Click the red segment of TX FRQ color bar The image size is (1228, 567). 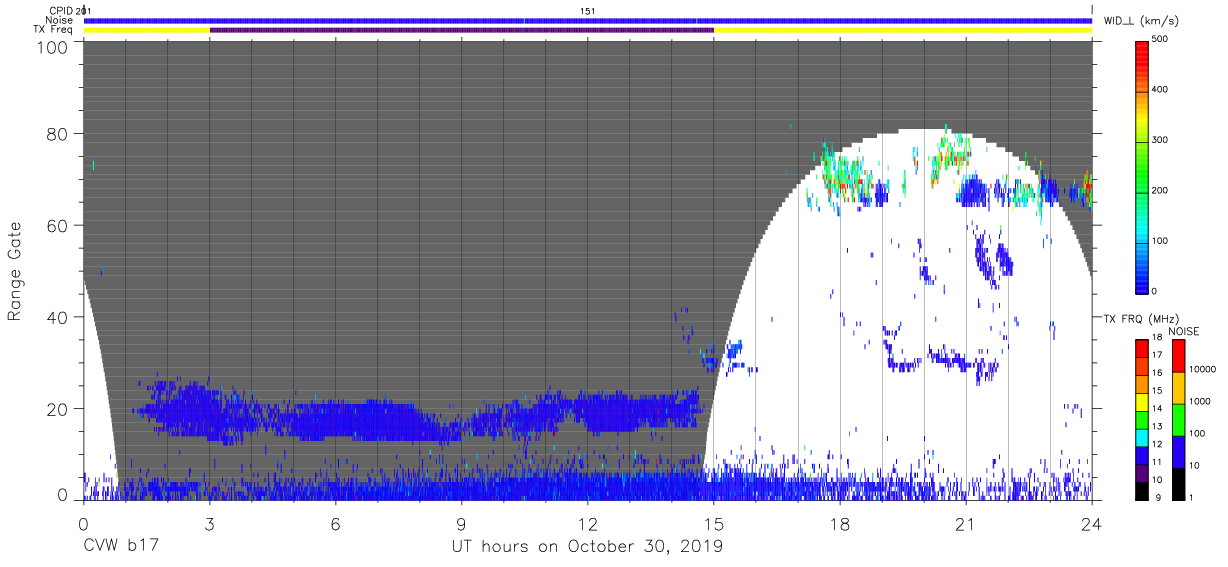pos(1143,348)
